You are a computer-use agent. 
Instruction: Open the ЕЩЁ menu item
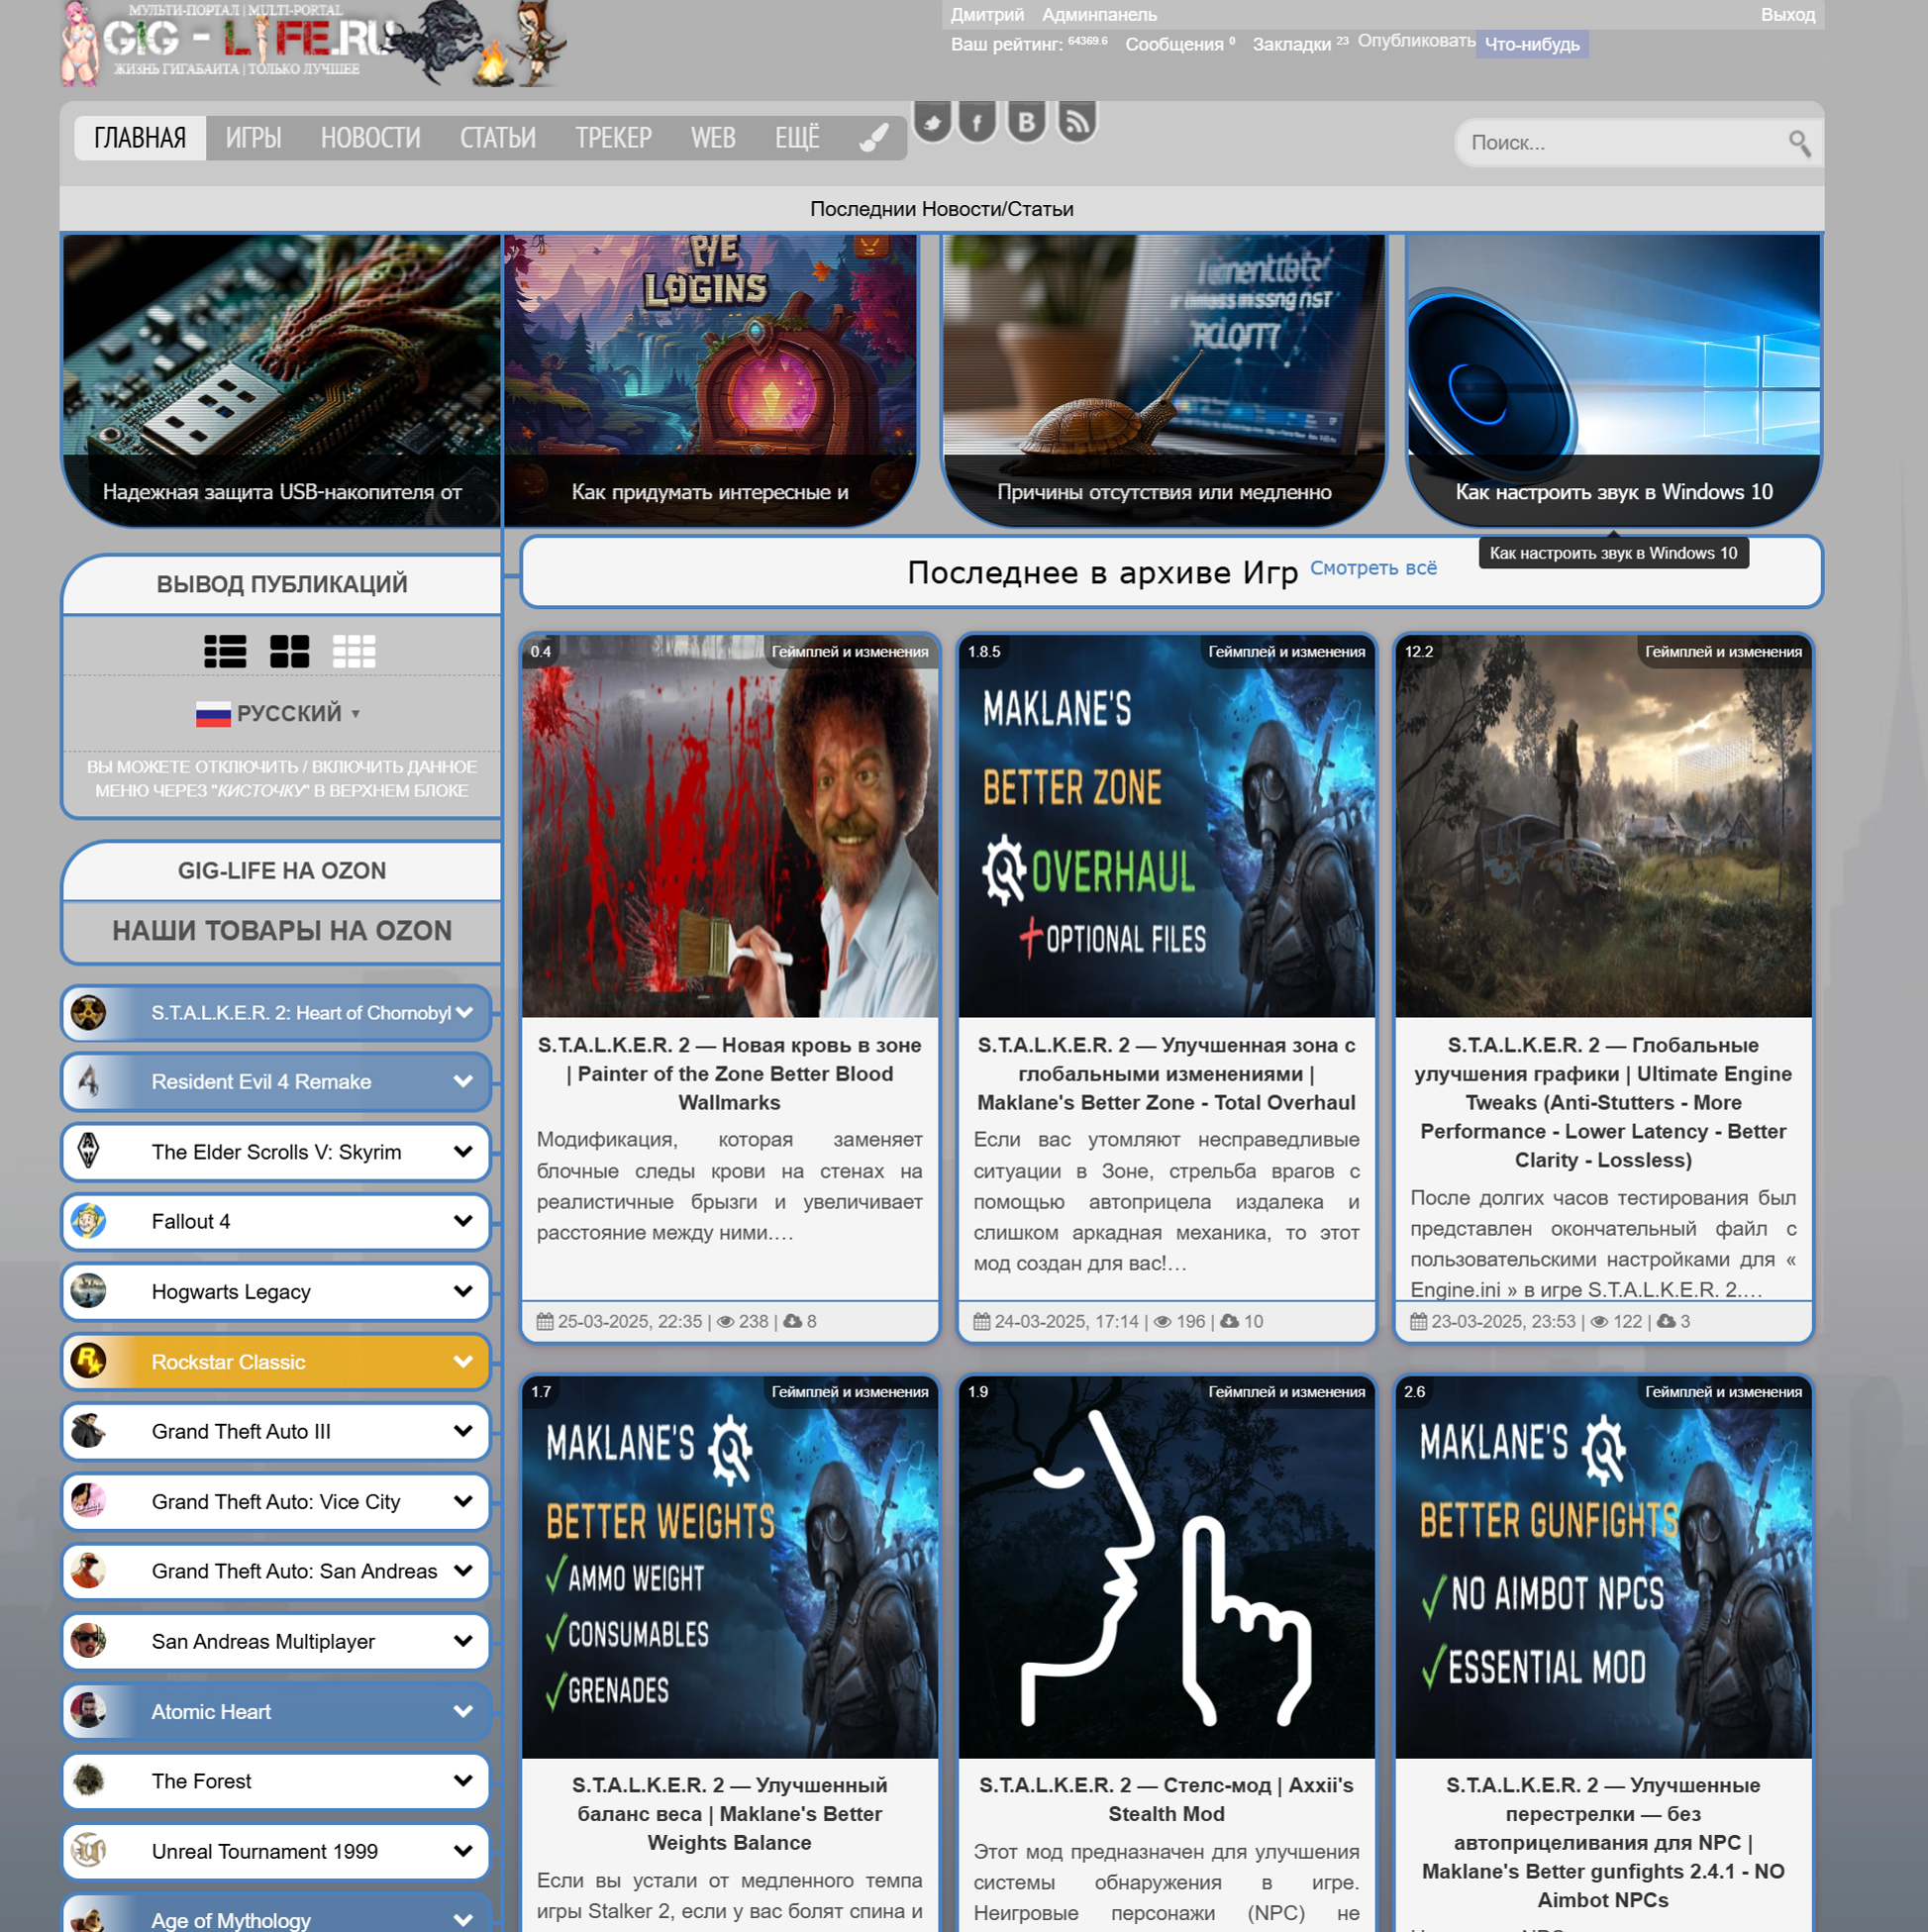pyautogui.click(x=797, y=138)
